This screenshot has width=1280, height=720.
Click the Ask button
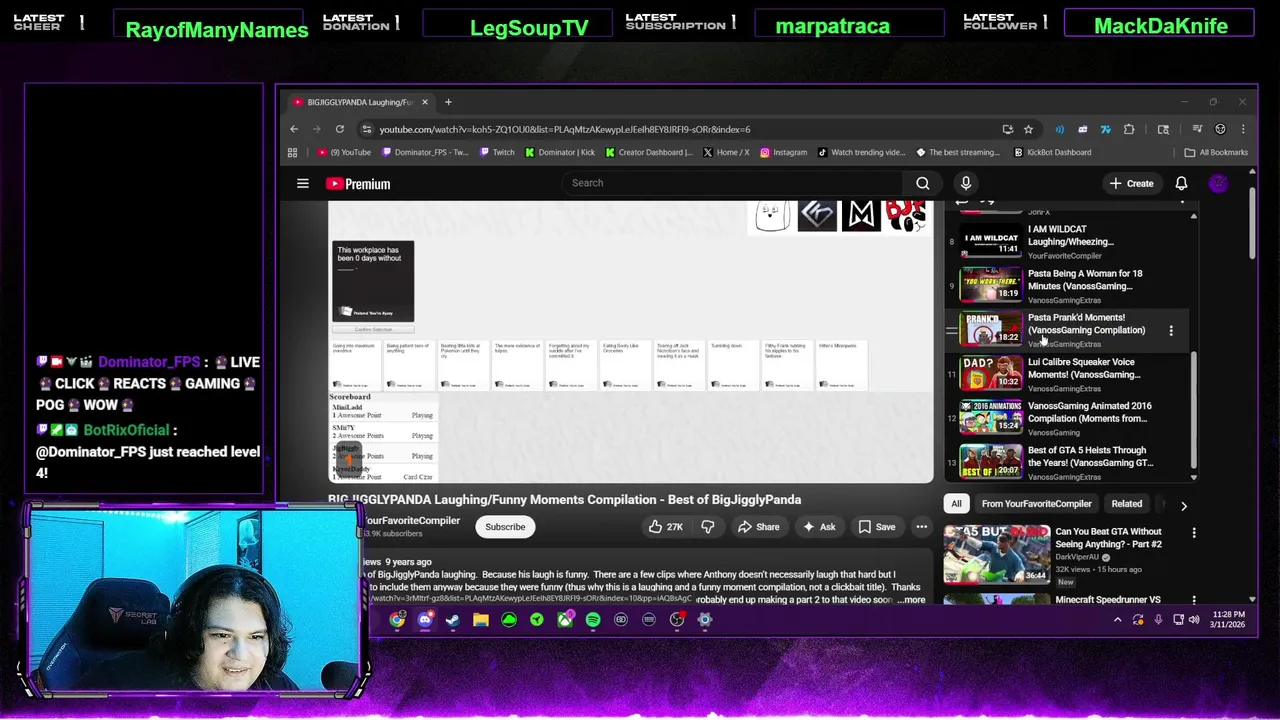[819, 527]
